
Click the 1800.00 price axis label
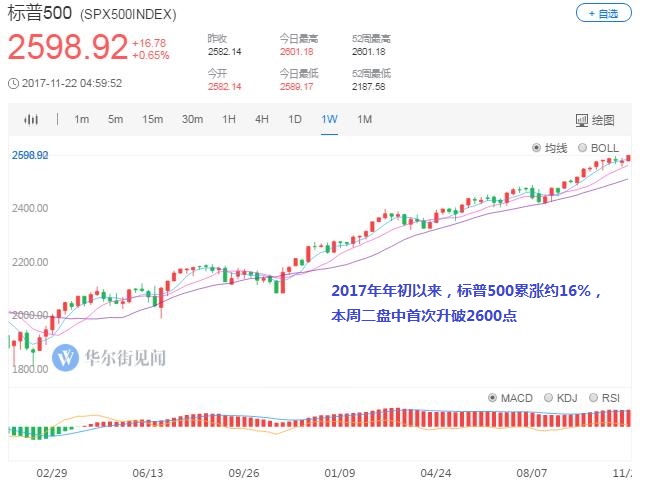point(30,369)
